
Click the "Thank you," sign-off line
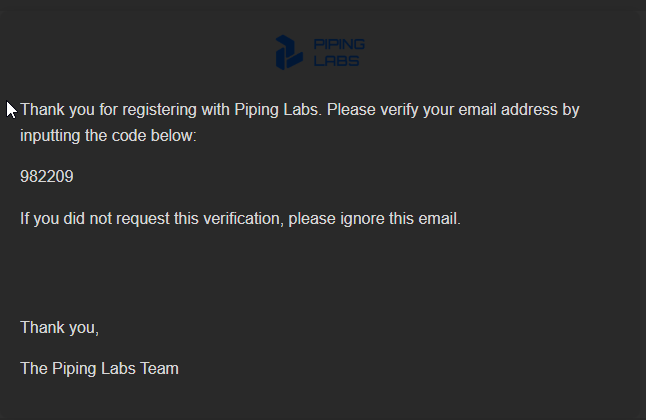(x=60, y=327)
